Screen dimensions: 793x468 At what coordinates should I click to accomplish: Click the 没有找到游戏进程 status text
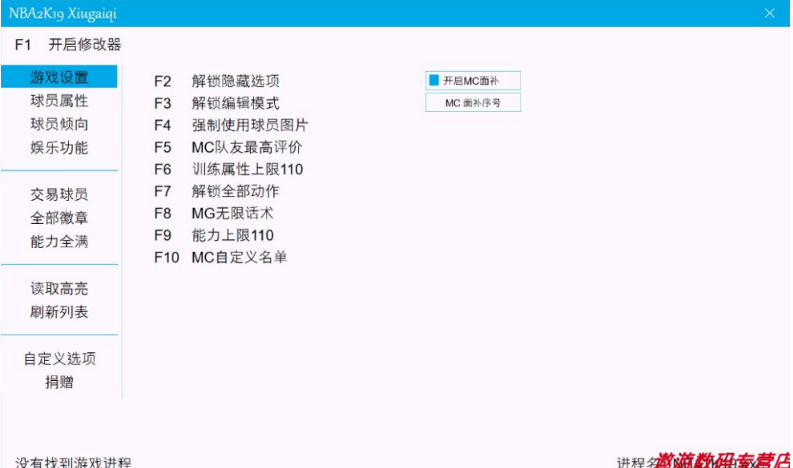pos(73,462)
